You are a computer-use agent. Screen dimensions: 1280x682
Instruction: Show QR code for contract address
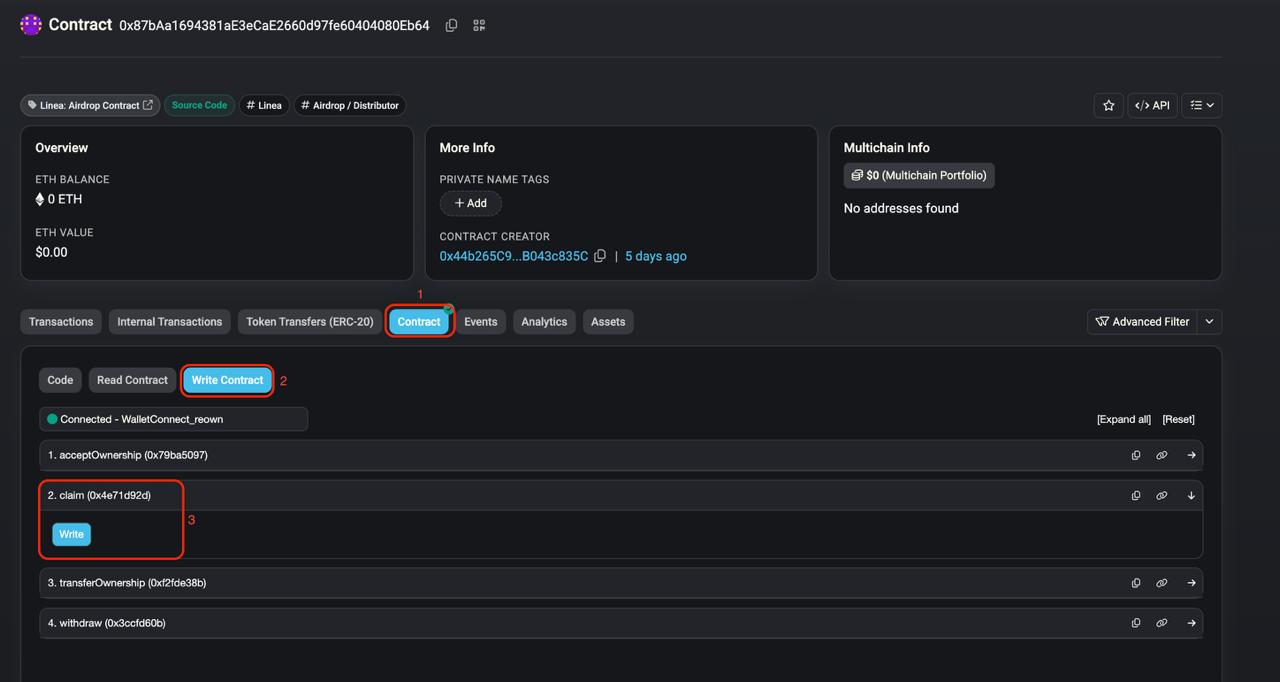479,25
